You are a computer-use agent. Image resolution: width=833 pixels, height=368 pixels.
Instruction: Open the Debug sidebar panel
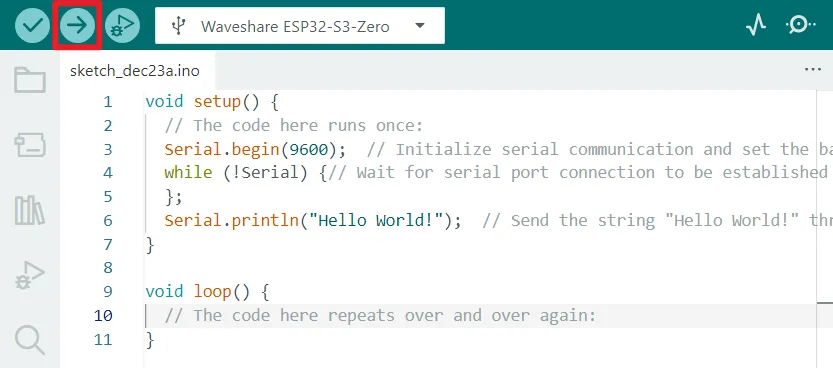pos(30,275)
